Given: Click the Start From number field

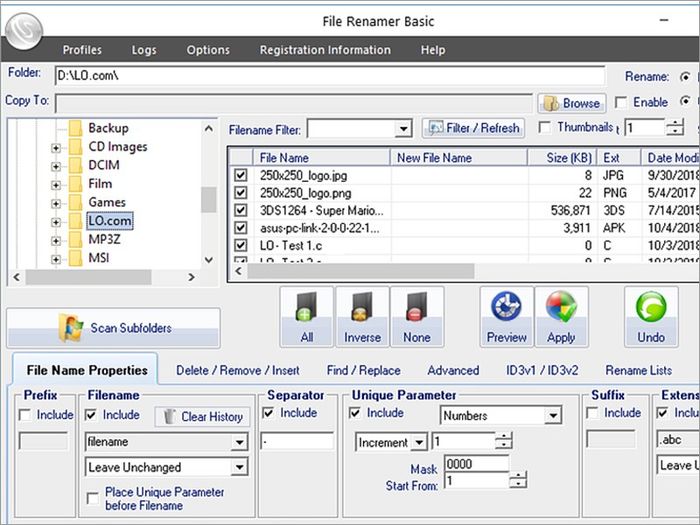Looking at the screenshot, I should click(x=477, y=481).
